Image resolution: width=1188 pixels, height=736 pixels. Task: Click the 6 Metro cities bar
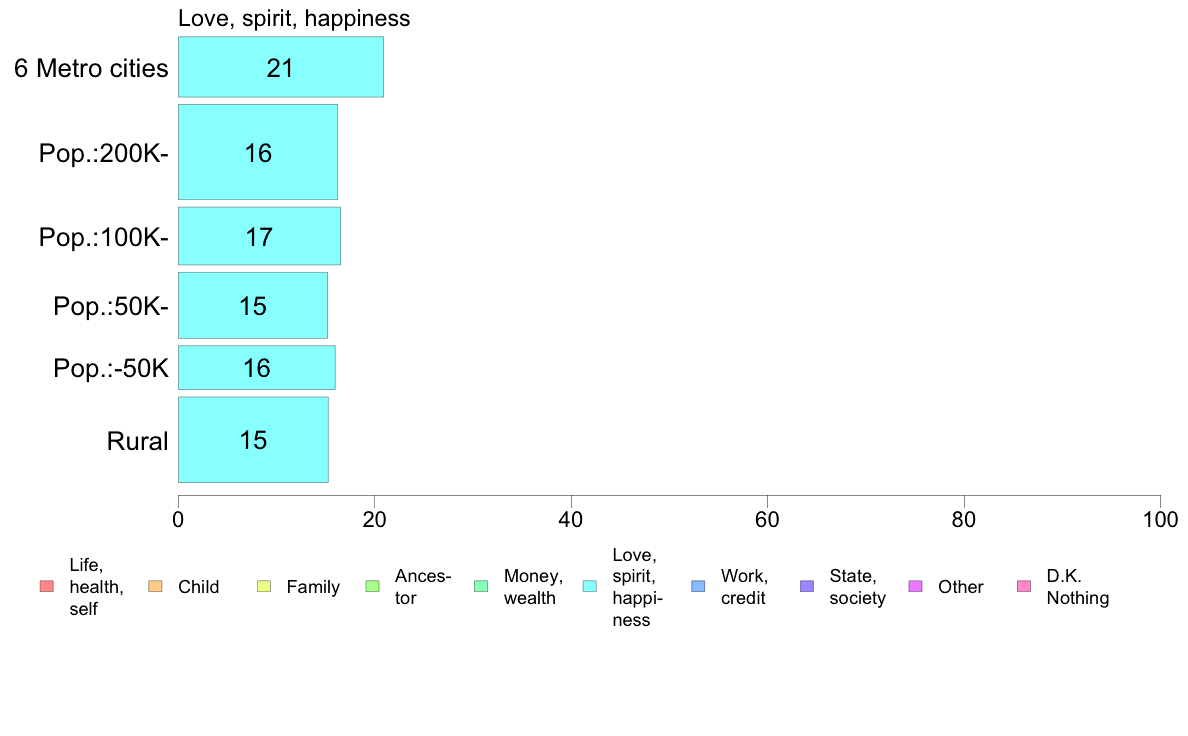pyautogui.click(x=280, y=67)
